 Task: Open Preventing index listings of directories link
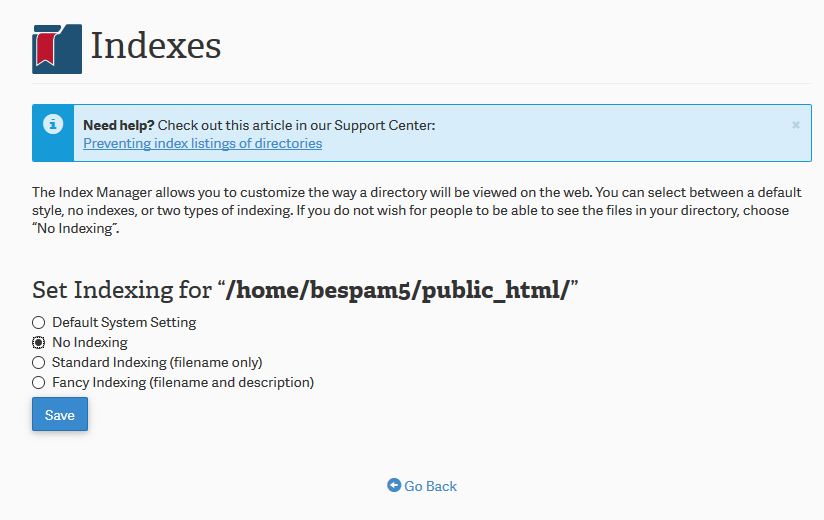202,143
